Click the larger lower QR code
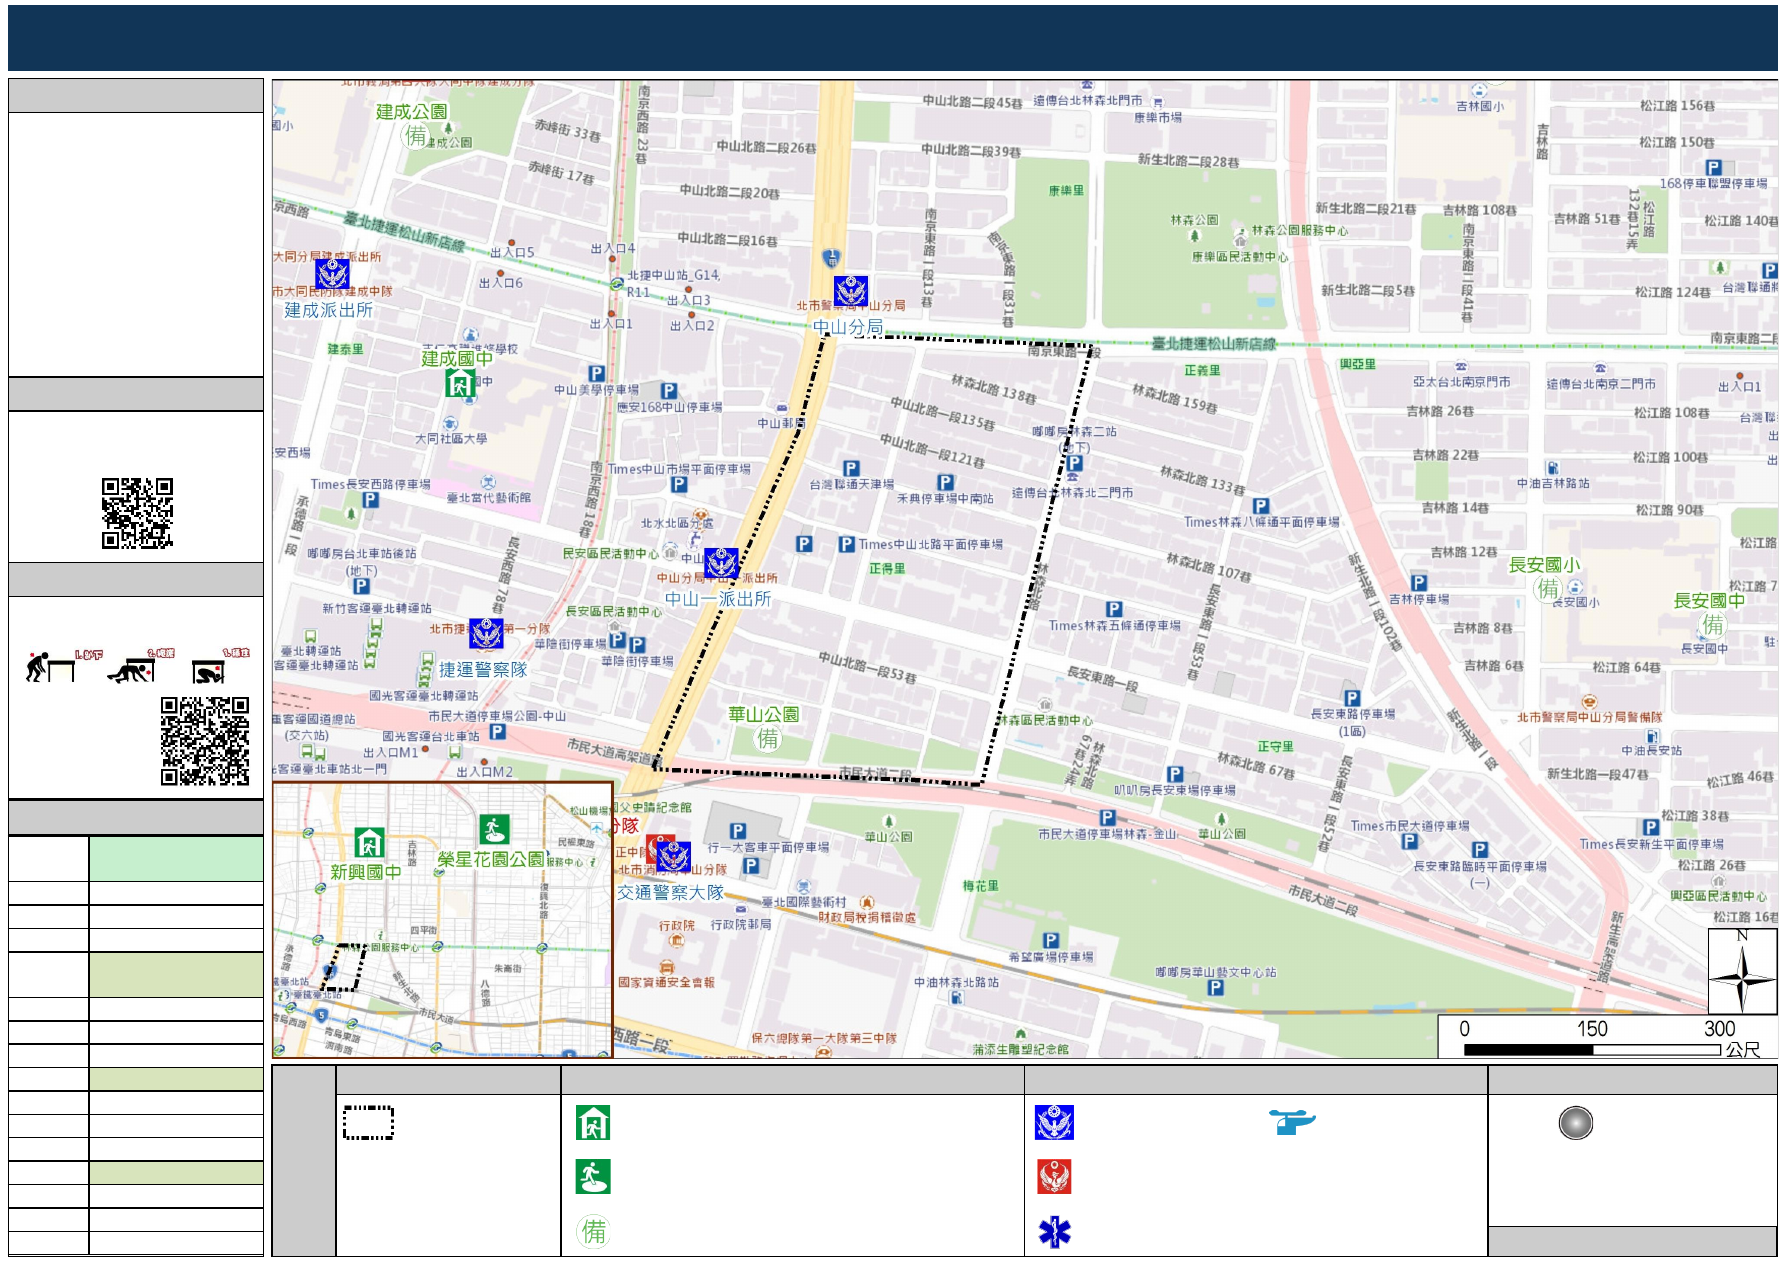The width and height of the screenshot is (1786, 1263). click(x=205, y=741)
